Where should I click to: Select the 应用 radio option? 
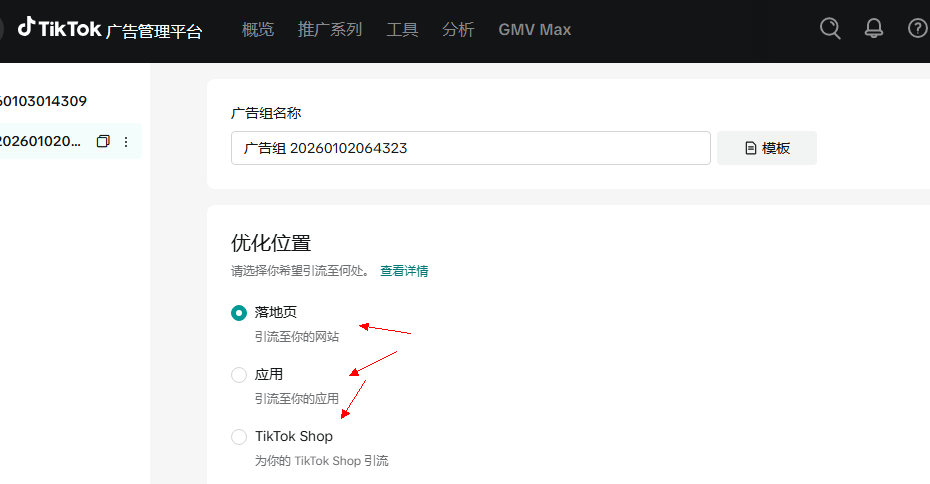(239, 375)
